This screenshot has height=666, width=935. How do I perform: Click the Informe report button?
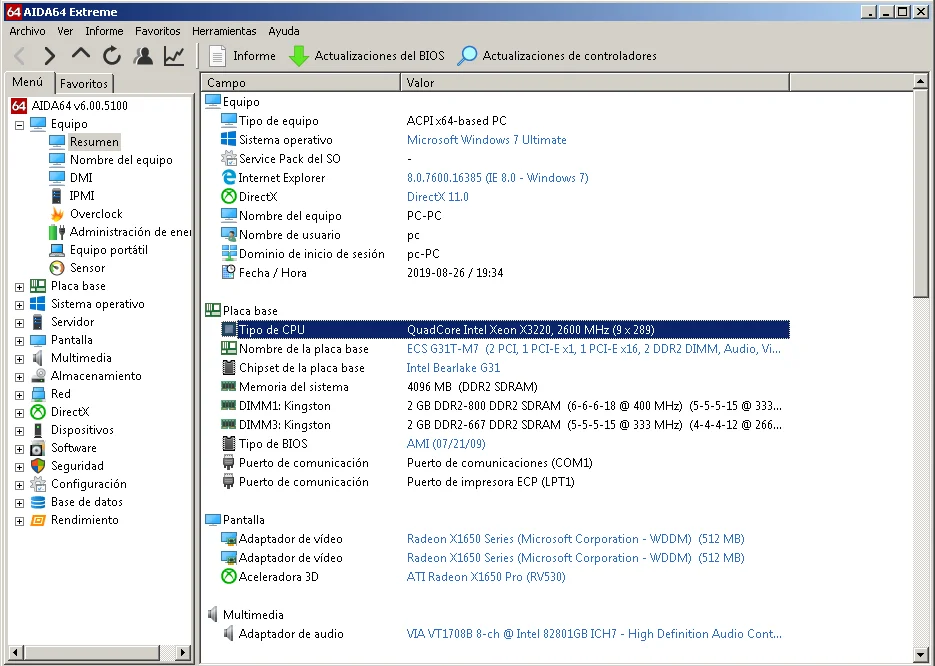click(242, 56)
